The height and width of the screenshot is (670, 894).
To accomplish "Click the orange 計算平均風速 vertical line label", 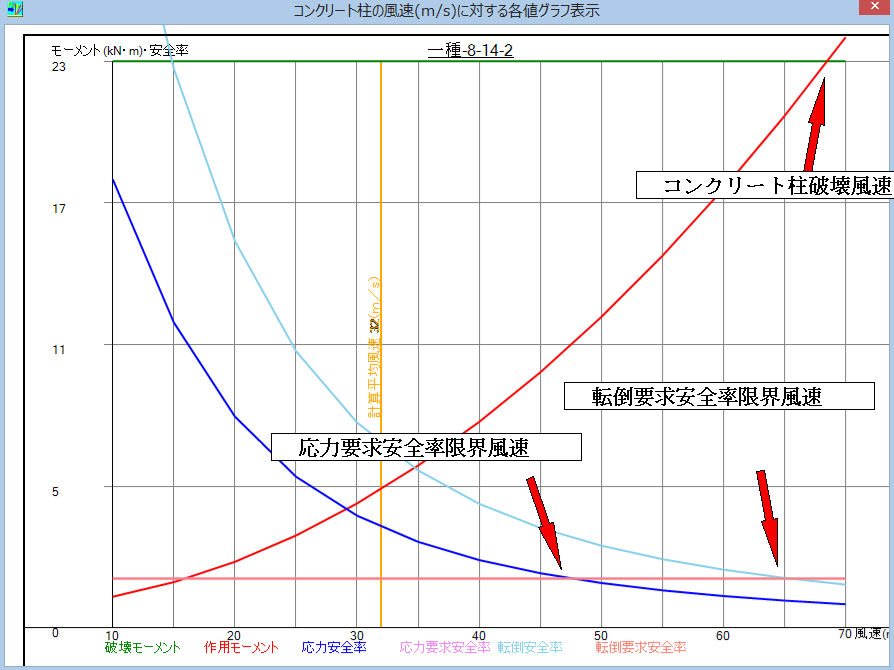I will pos(374,340).
